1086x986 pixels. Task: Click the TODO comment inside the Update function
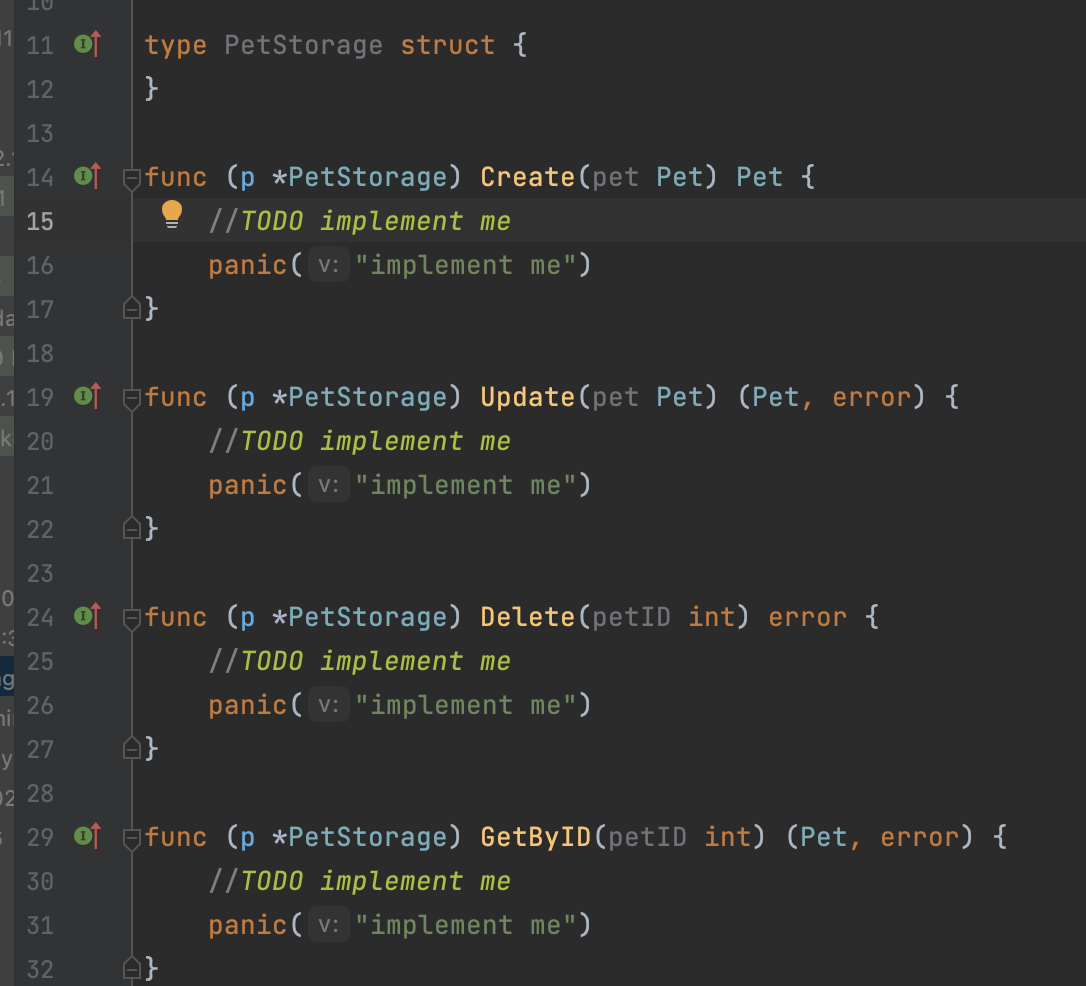[x=360, y=441]
